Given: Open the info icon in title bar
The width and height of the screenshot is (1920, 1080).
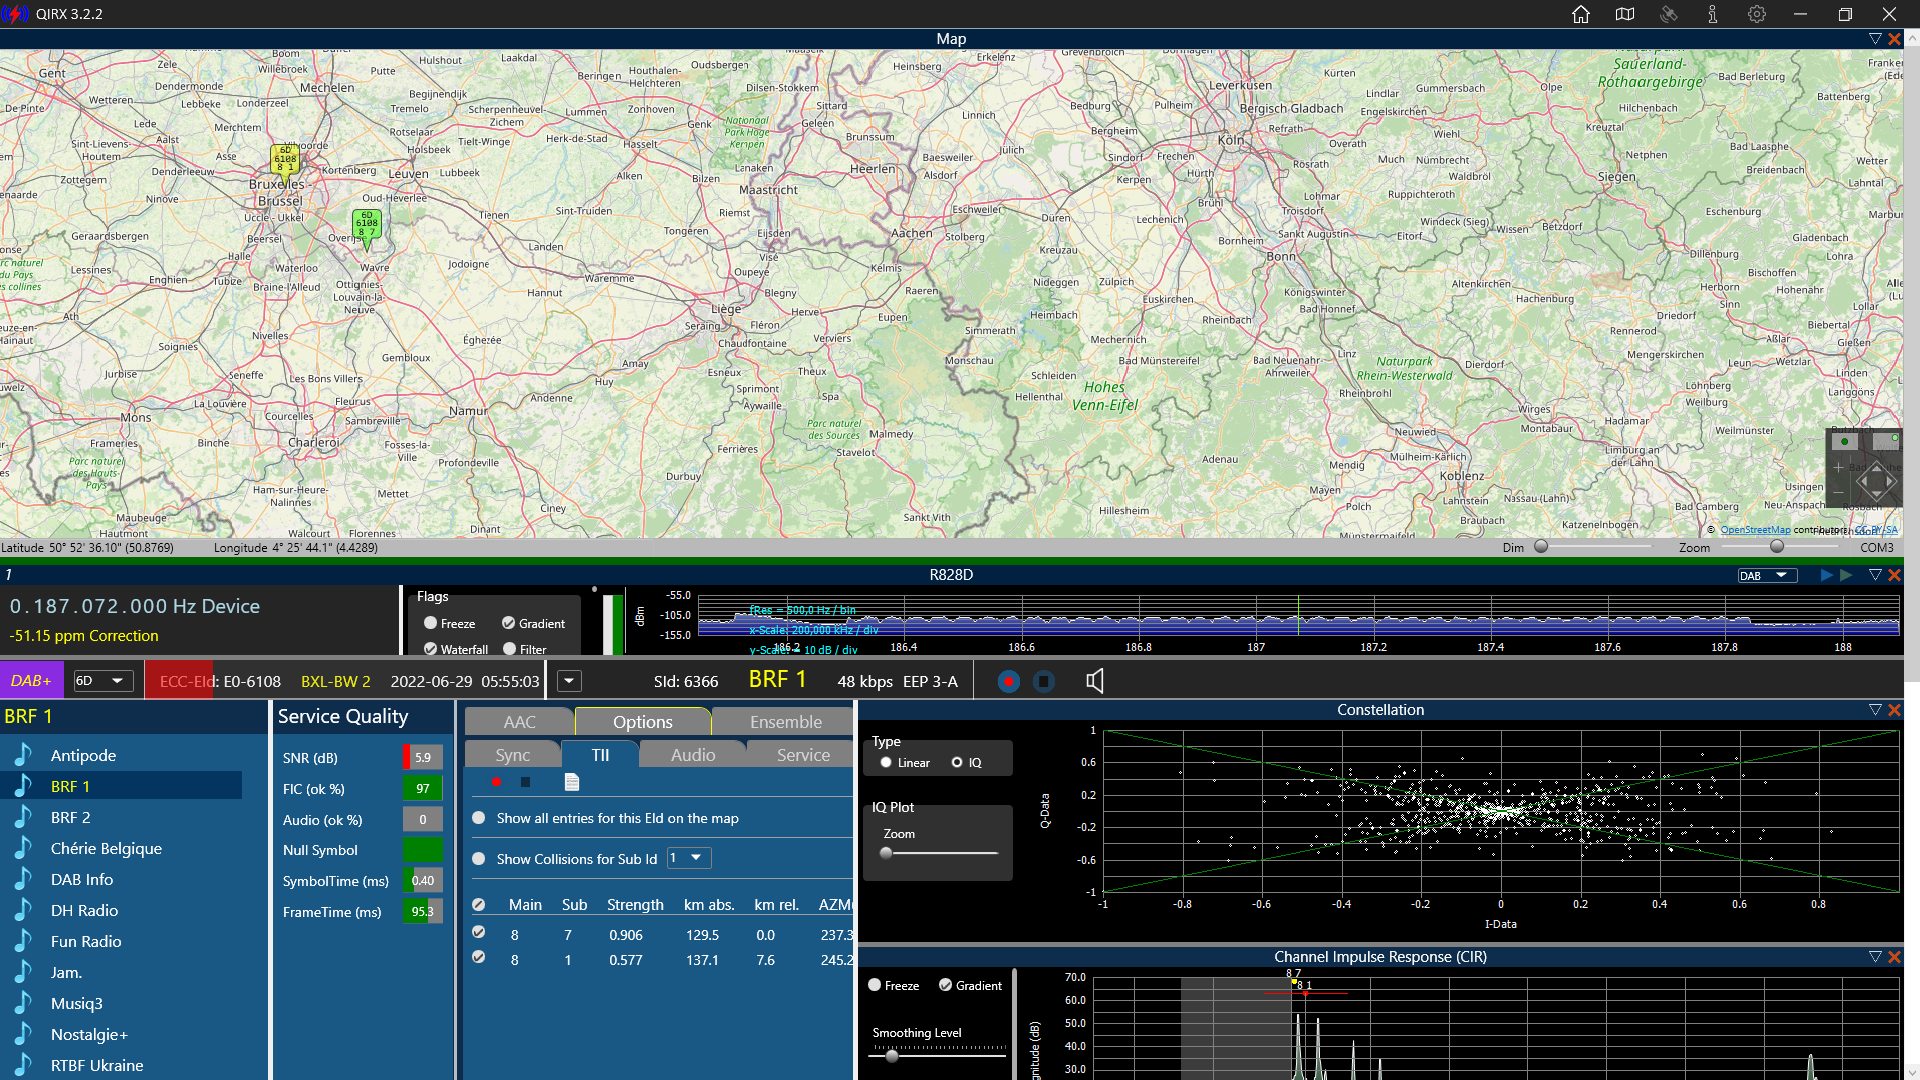Looking at the screenshot, I should tap(1713, 14).
